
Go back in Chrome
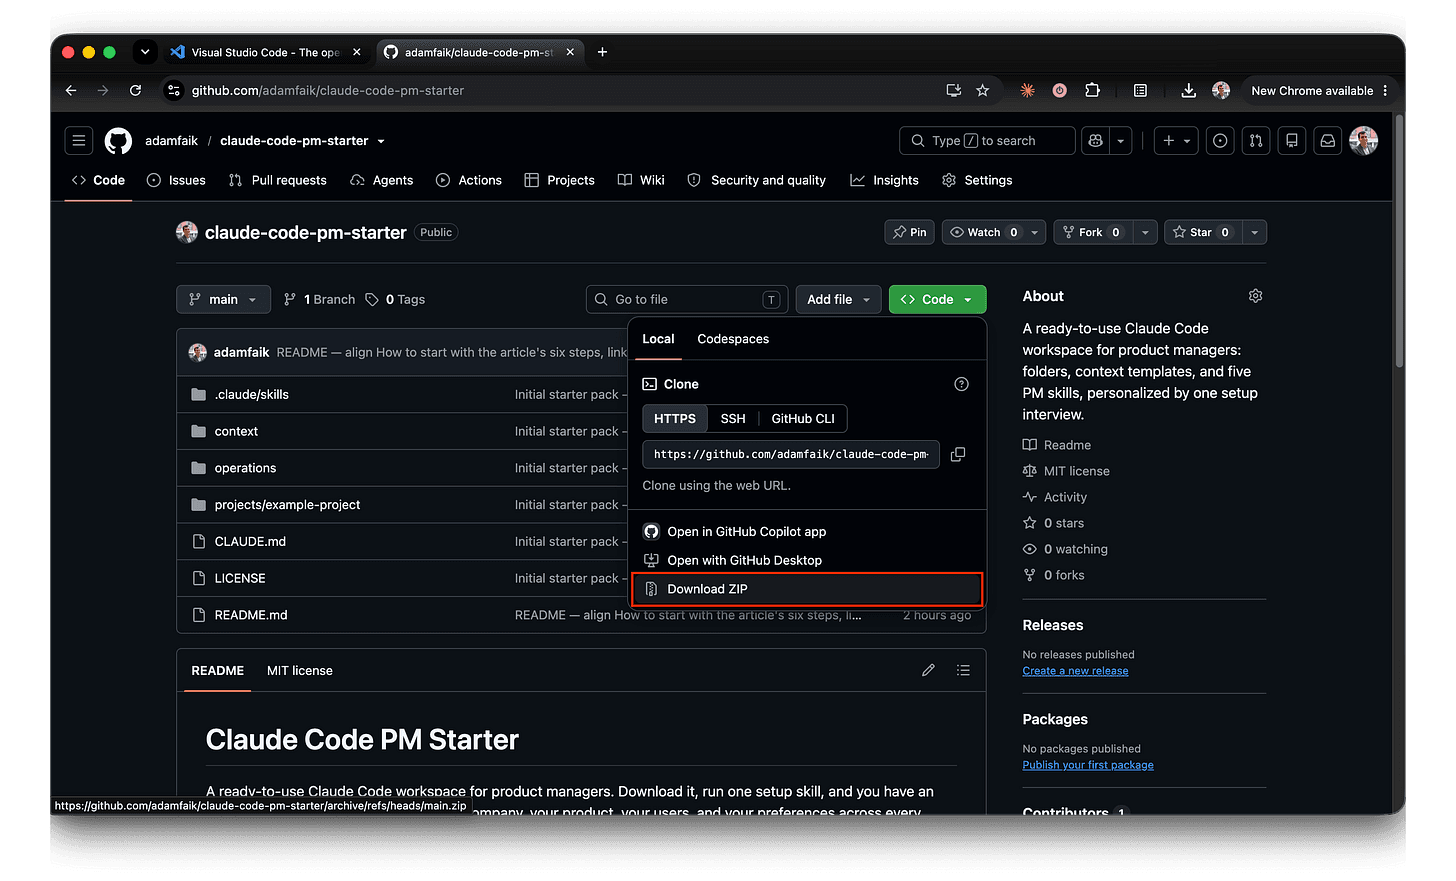71,90
